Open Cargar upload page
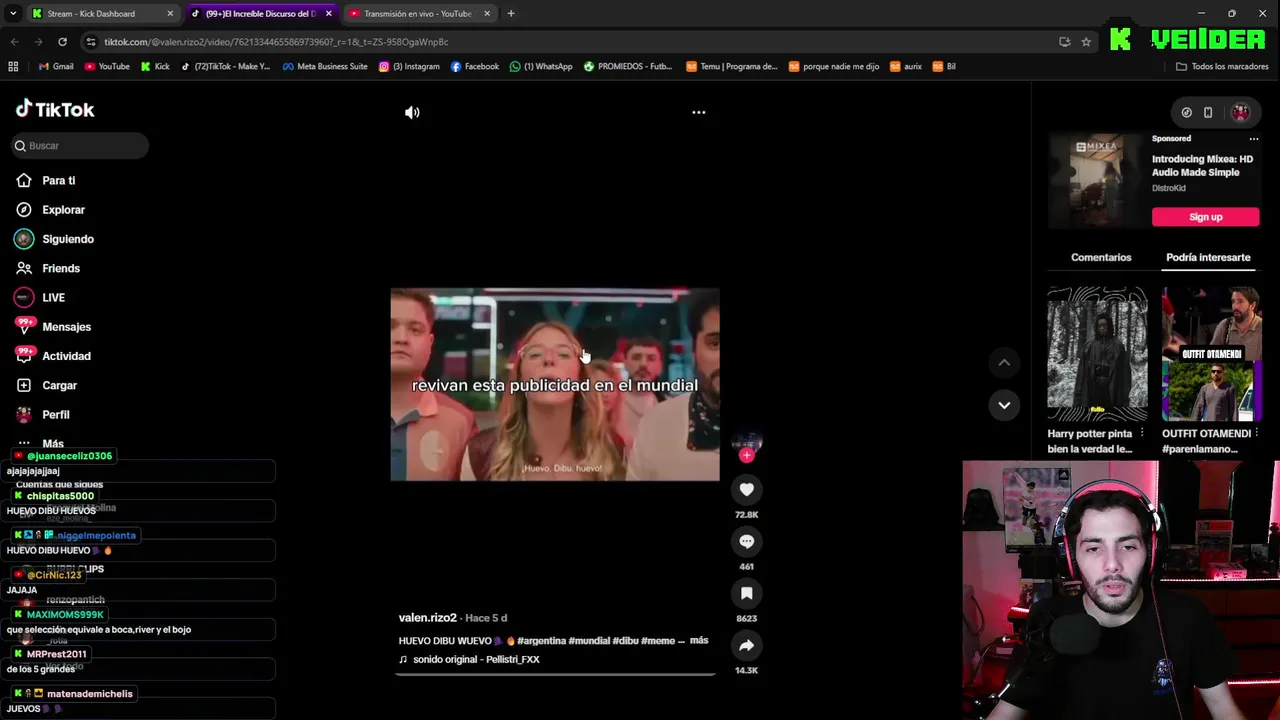Screen dimensions: 1280x720 [x=59, y=385]
